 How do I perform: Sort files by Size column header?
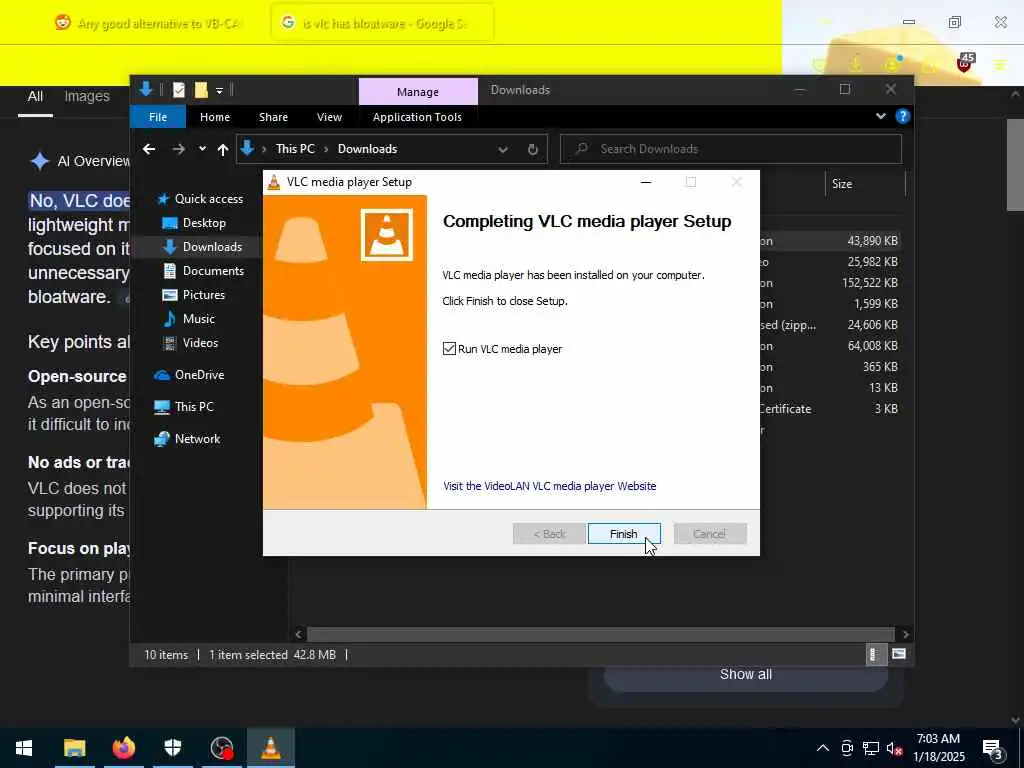click(x=865, y=184)
